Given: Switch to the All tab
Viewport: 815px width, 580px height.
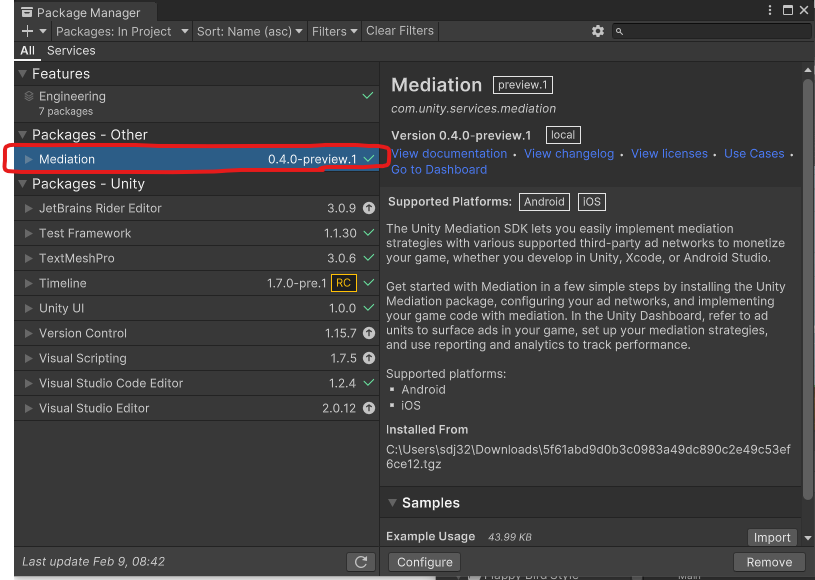Looking at the screenshot, I should (x=28, y=50).
